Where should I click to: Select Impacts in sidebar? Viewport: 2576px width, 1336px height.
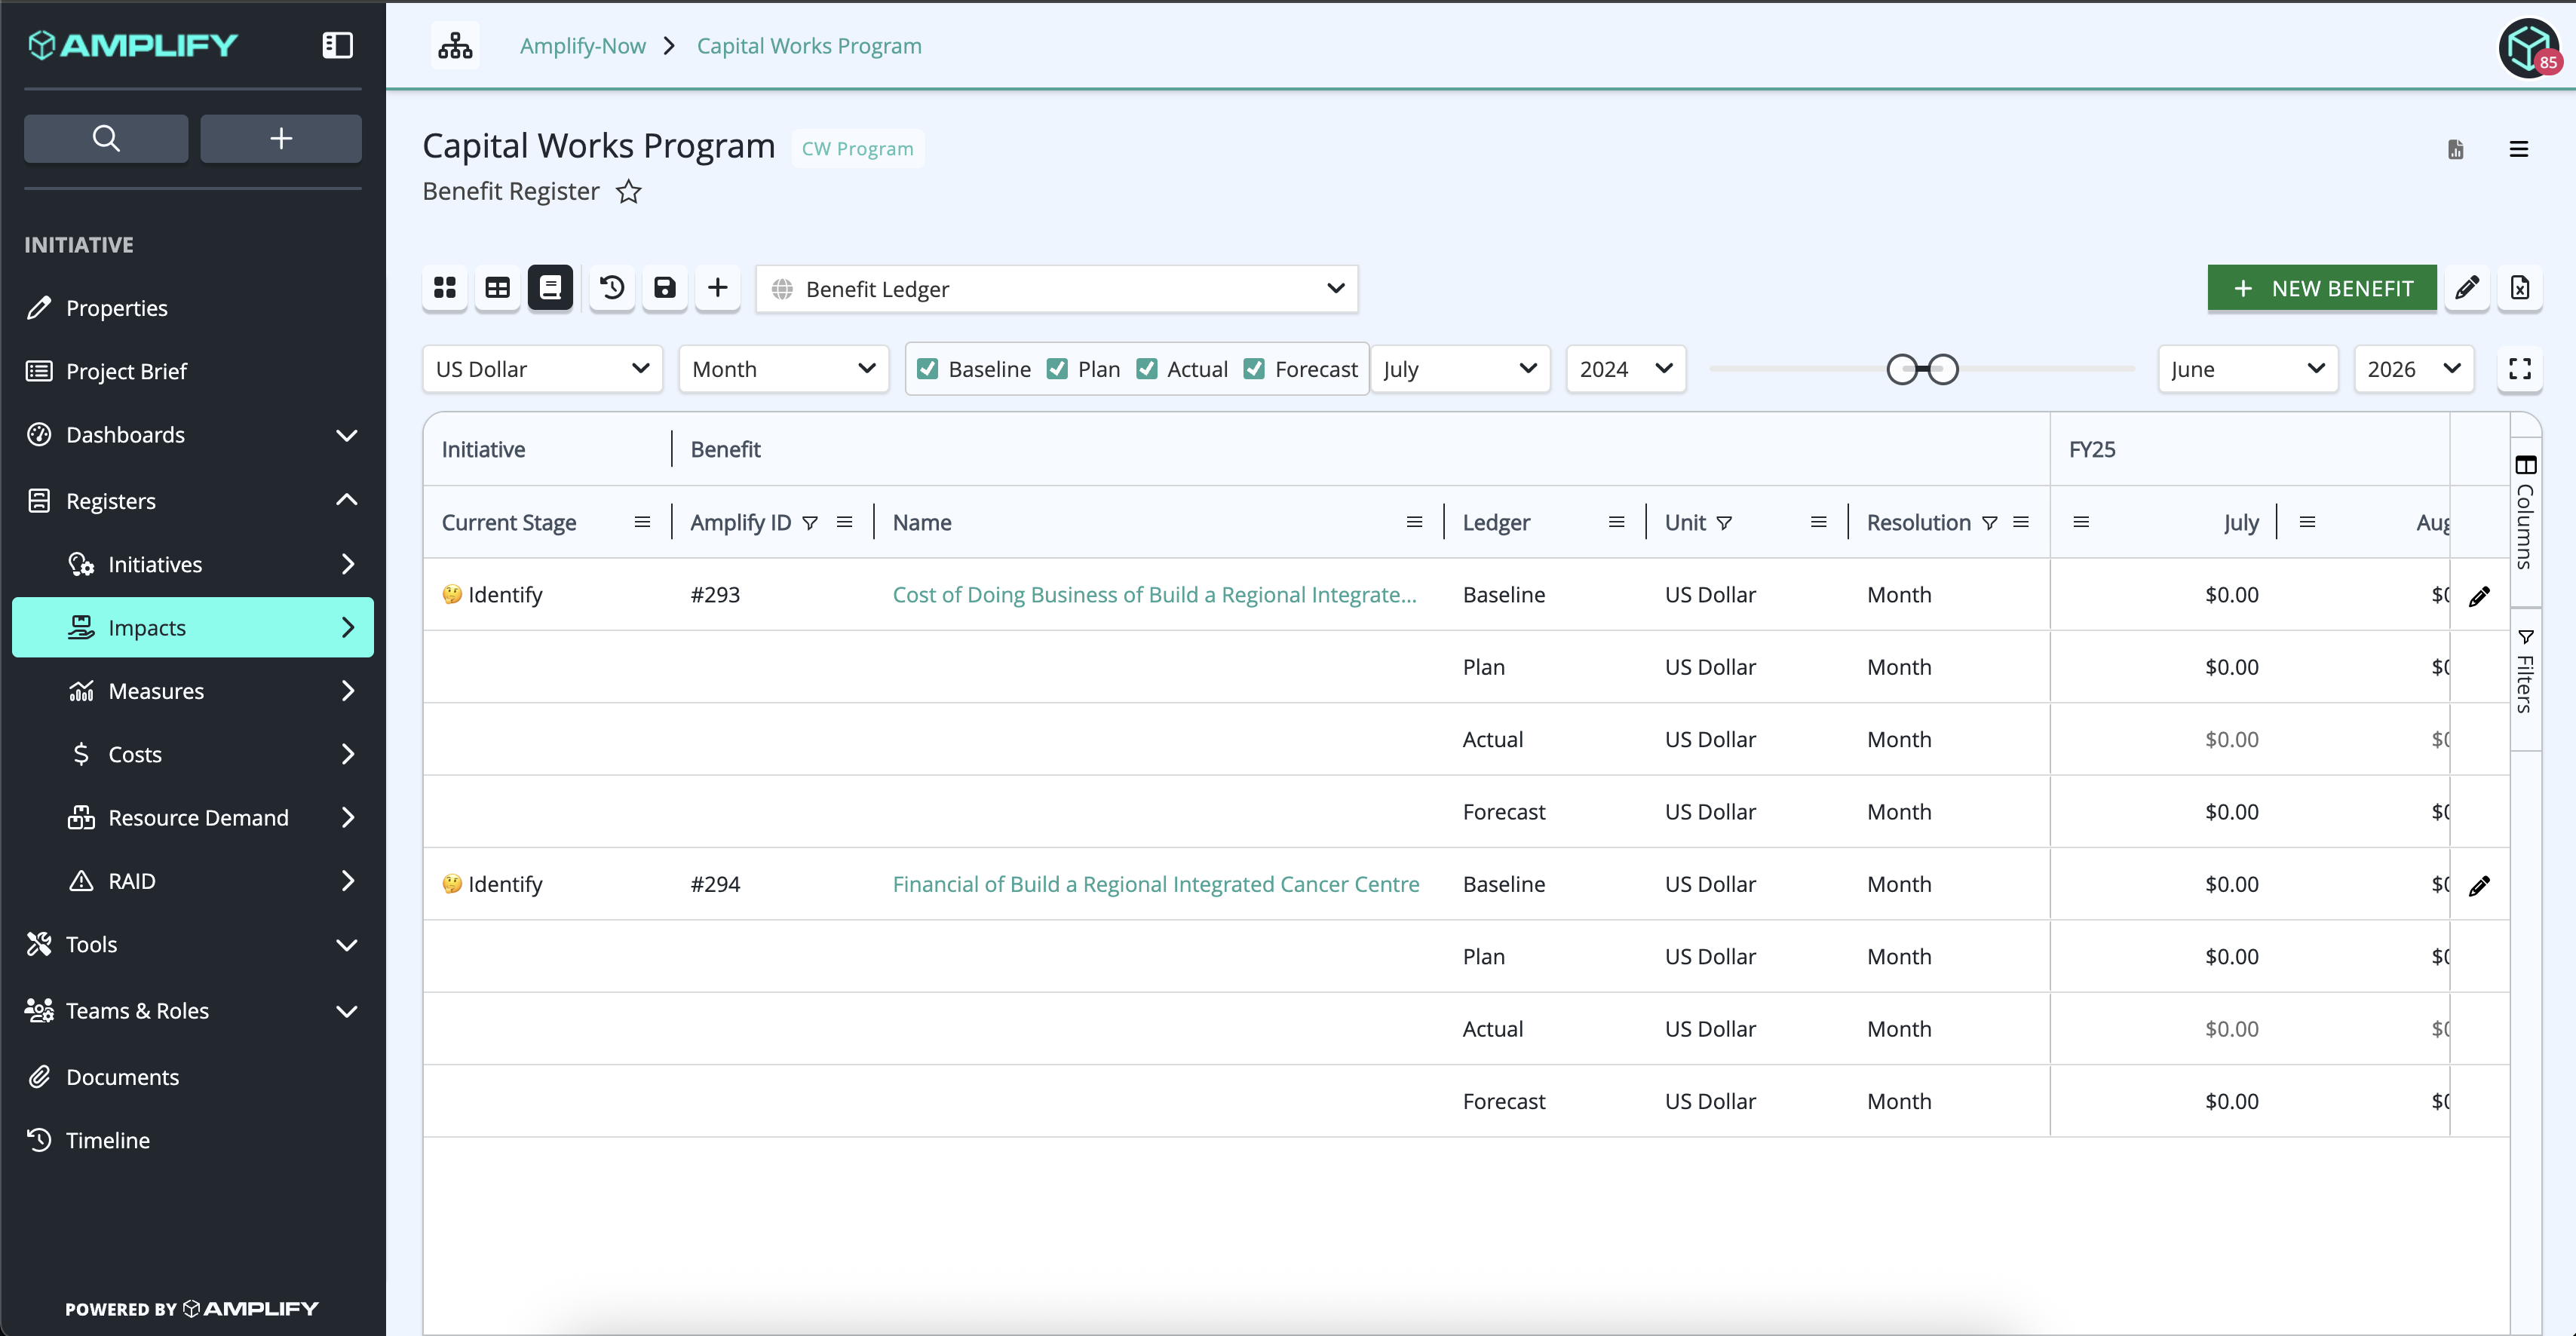192,627
